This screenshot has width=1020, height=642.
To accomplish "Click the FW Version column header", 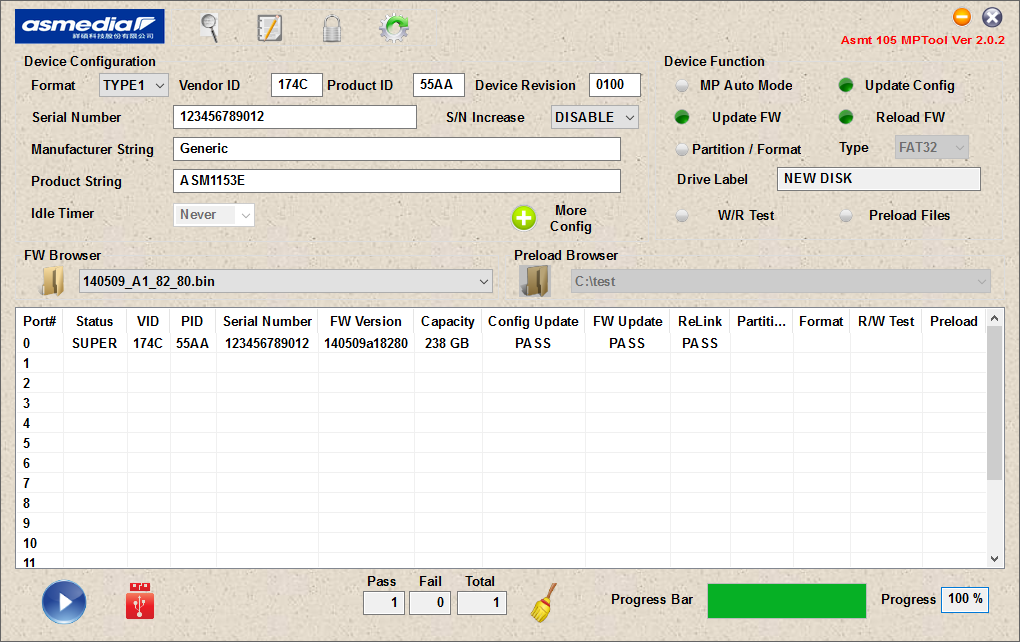I will (366, 321).
